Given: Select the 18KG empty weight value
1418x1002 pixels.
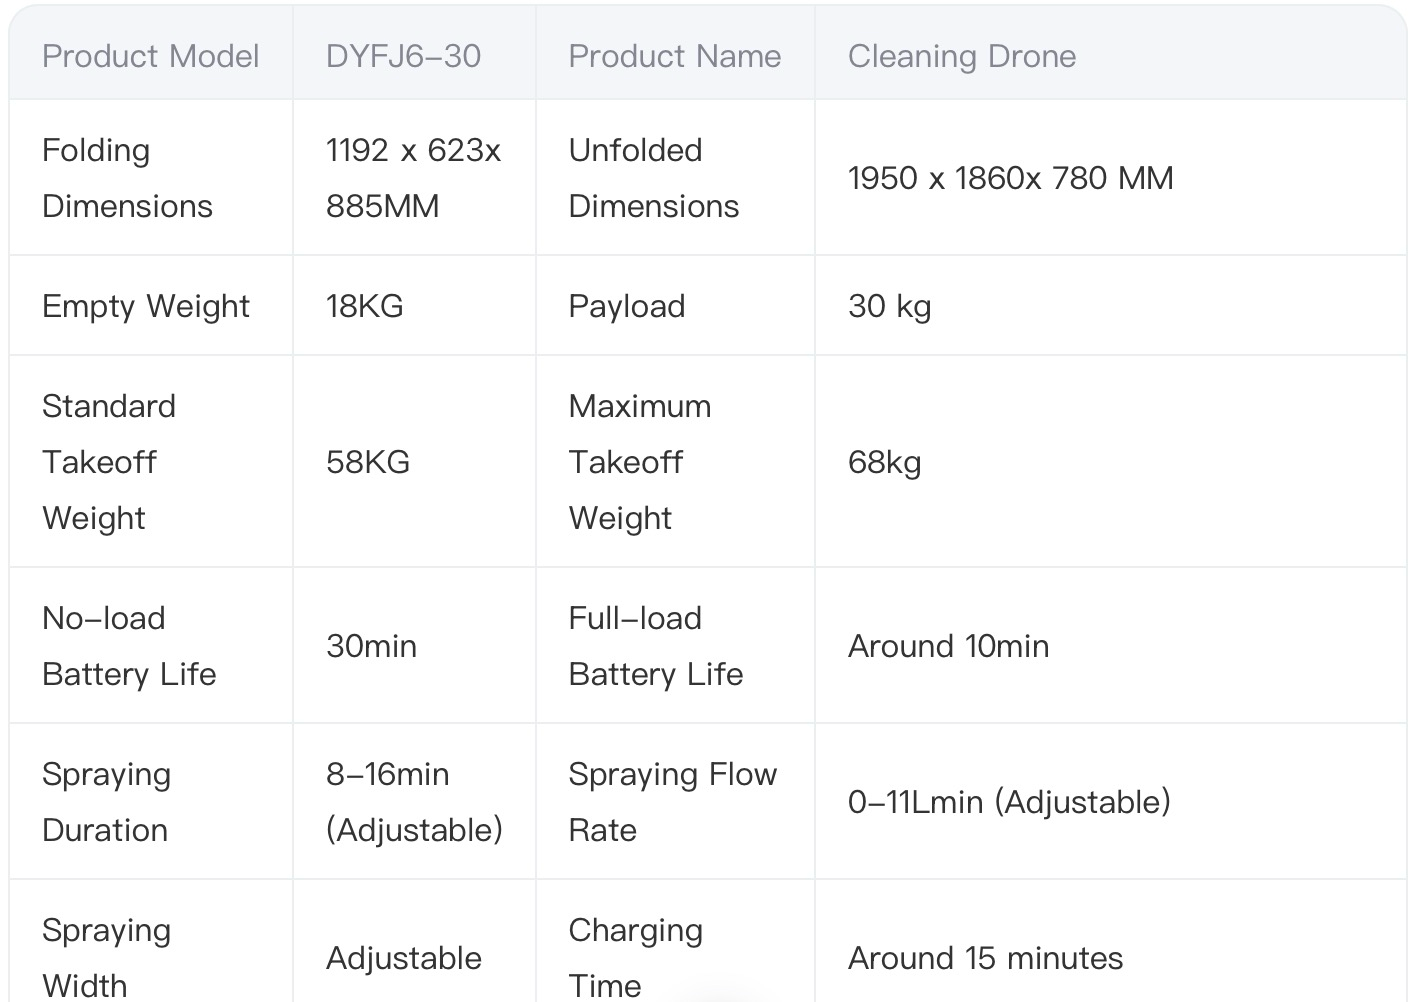Looking at the screenshot, I should (x=364, y=306).
